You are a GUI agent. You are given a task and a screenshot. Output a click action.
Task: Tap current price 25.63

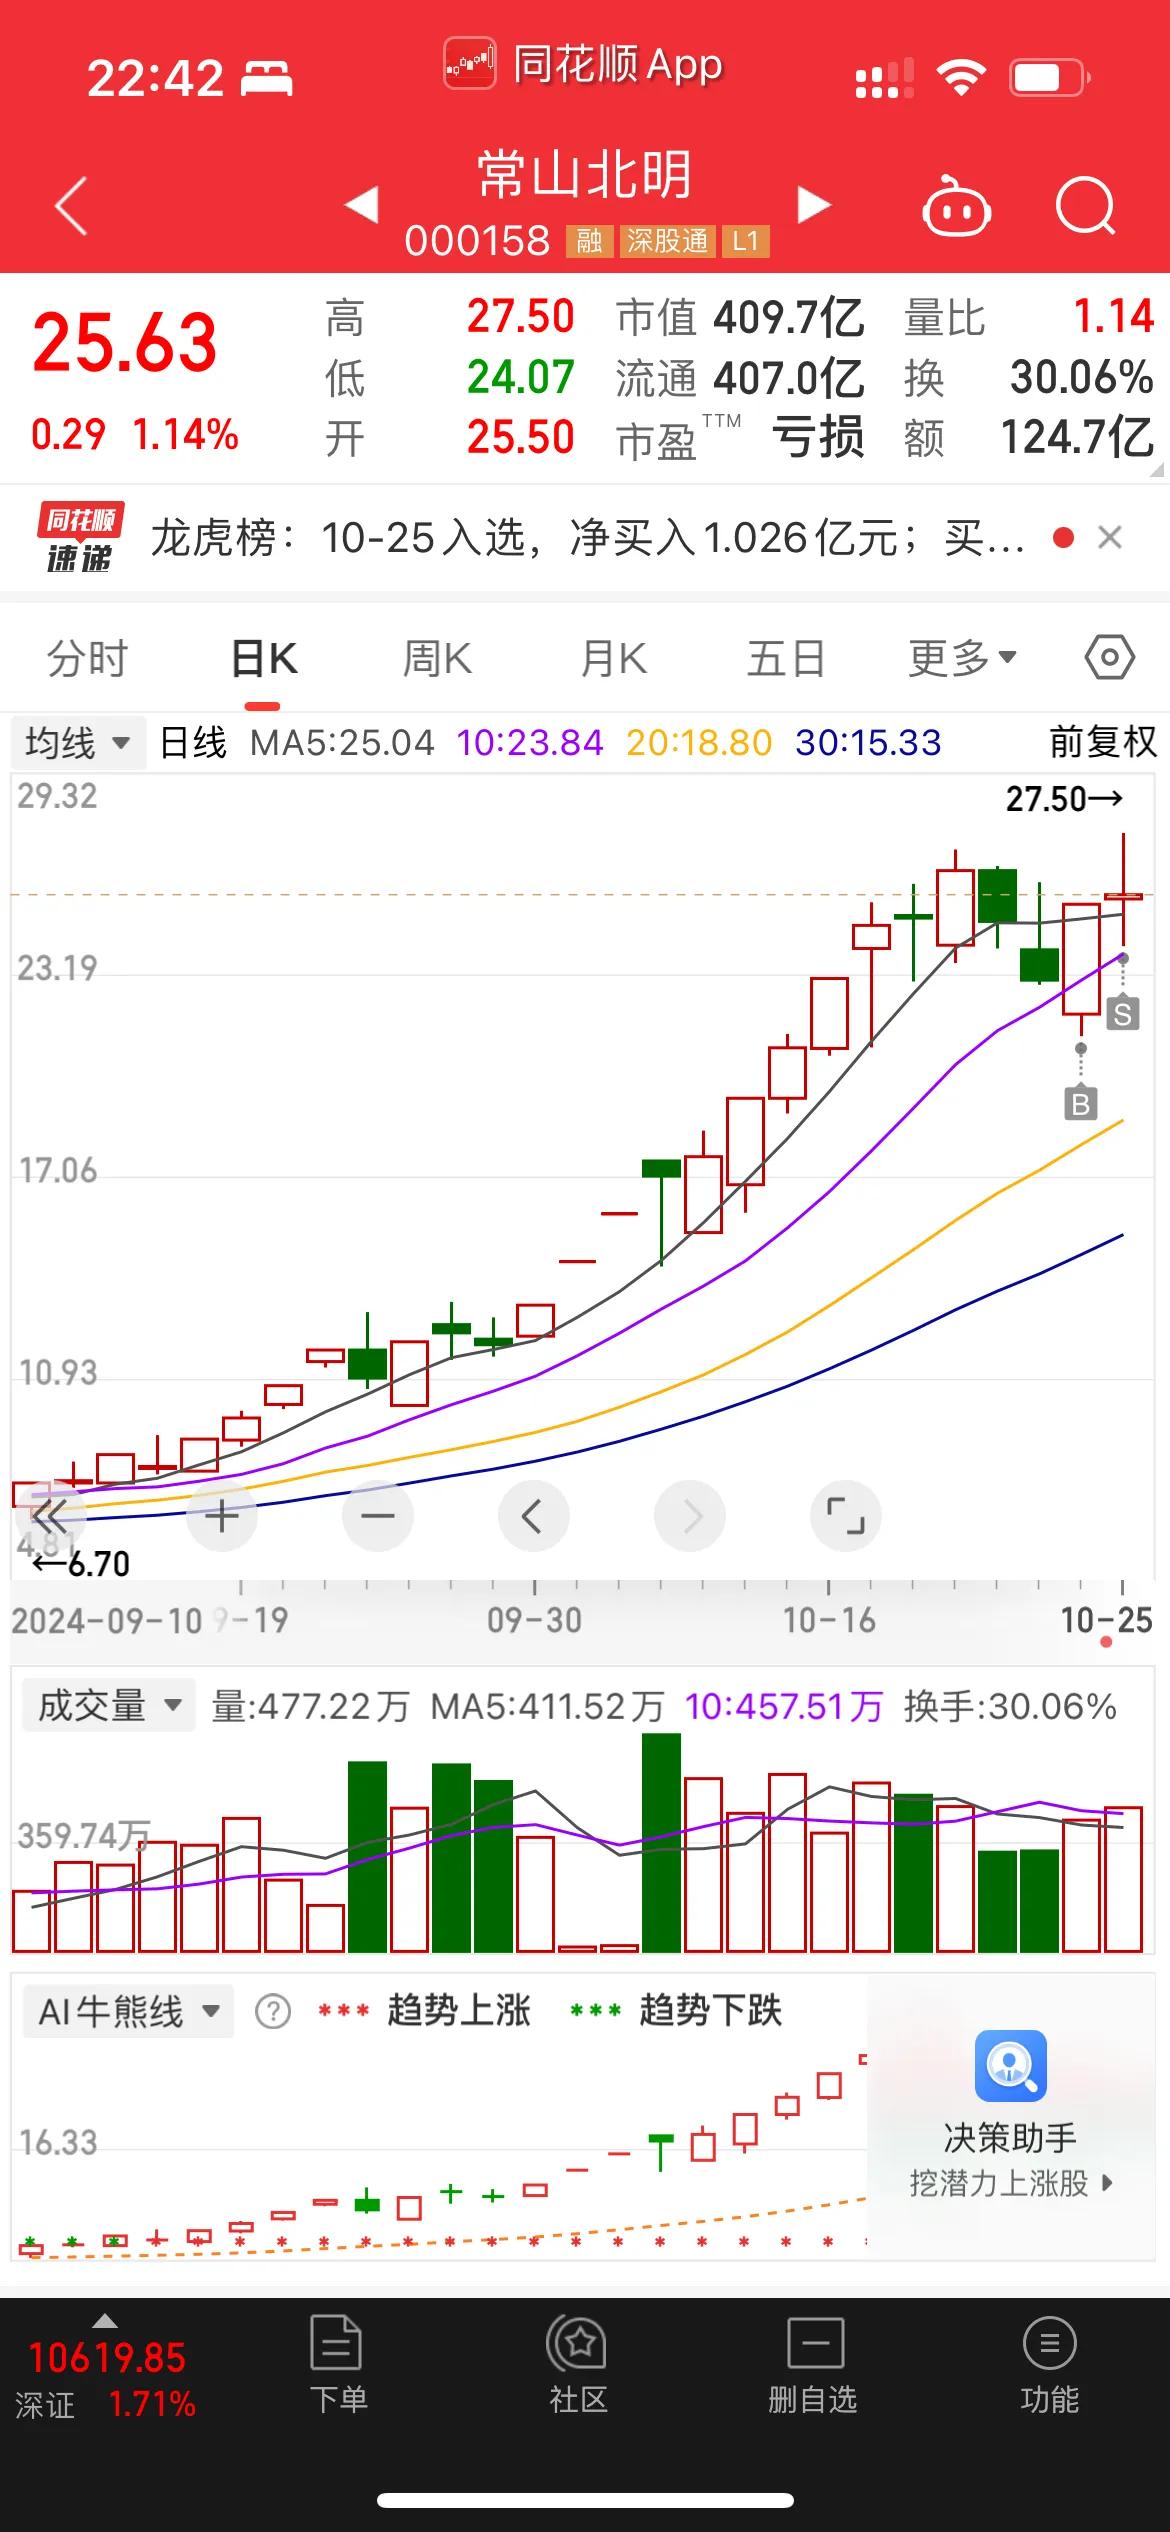(x=124, y=342)
